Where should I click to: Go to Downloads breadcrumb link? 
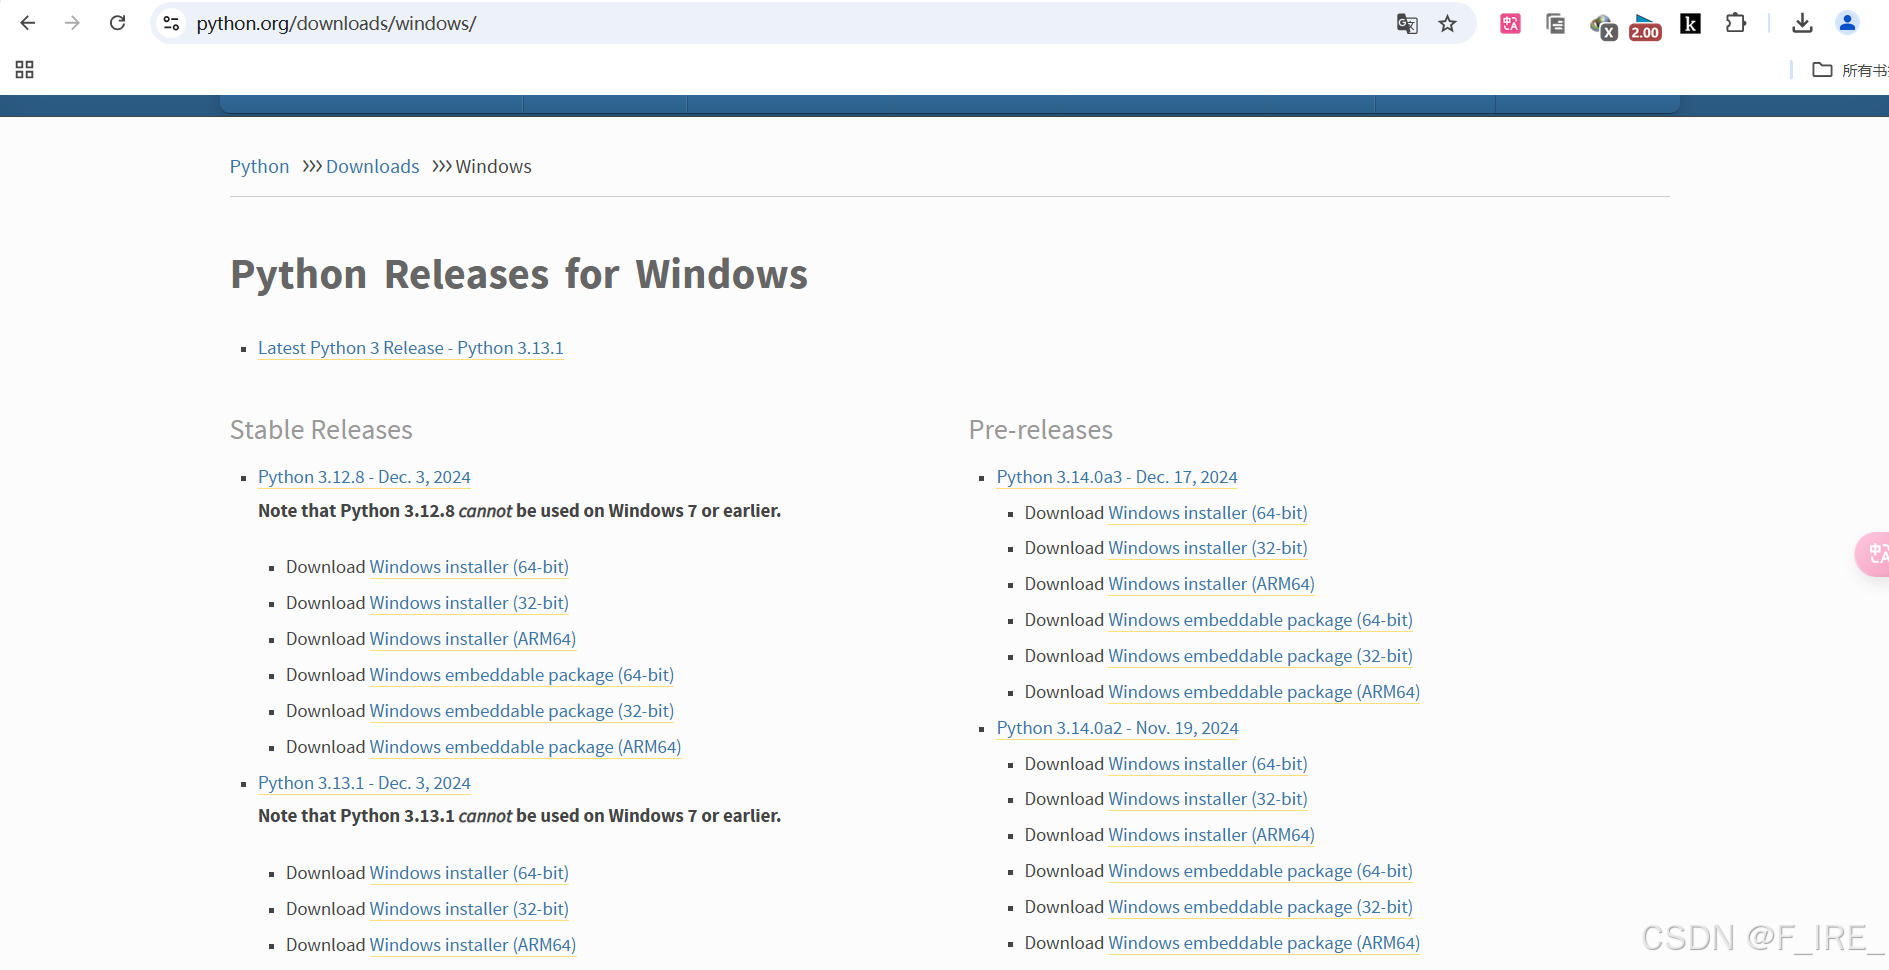(x=372, y=166)
